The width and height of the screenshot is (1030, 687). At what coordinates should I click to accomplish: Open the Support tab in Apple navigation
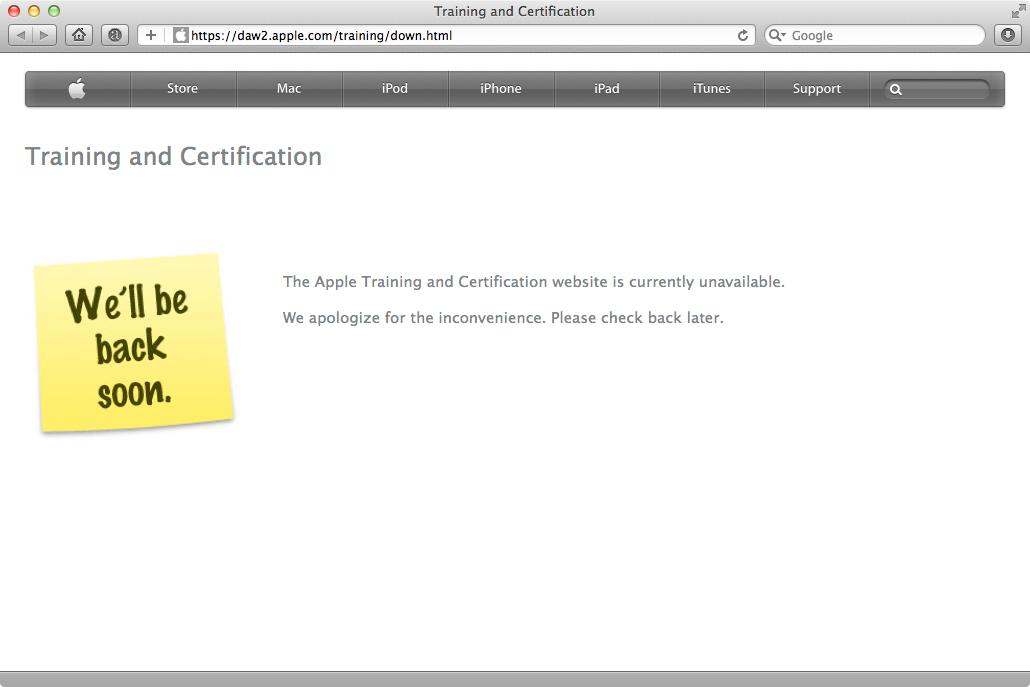coord(817,89)
